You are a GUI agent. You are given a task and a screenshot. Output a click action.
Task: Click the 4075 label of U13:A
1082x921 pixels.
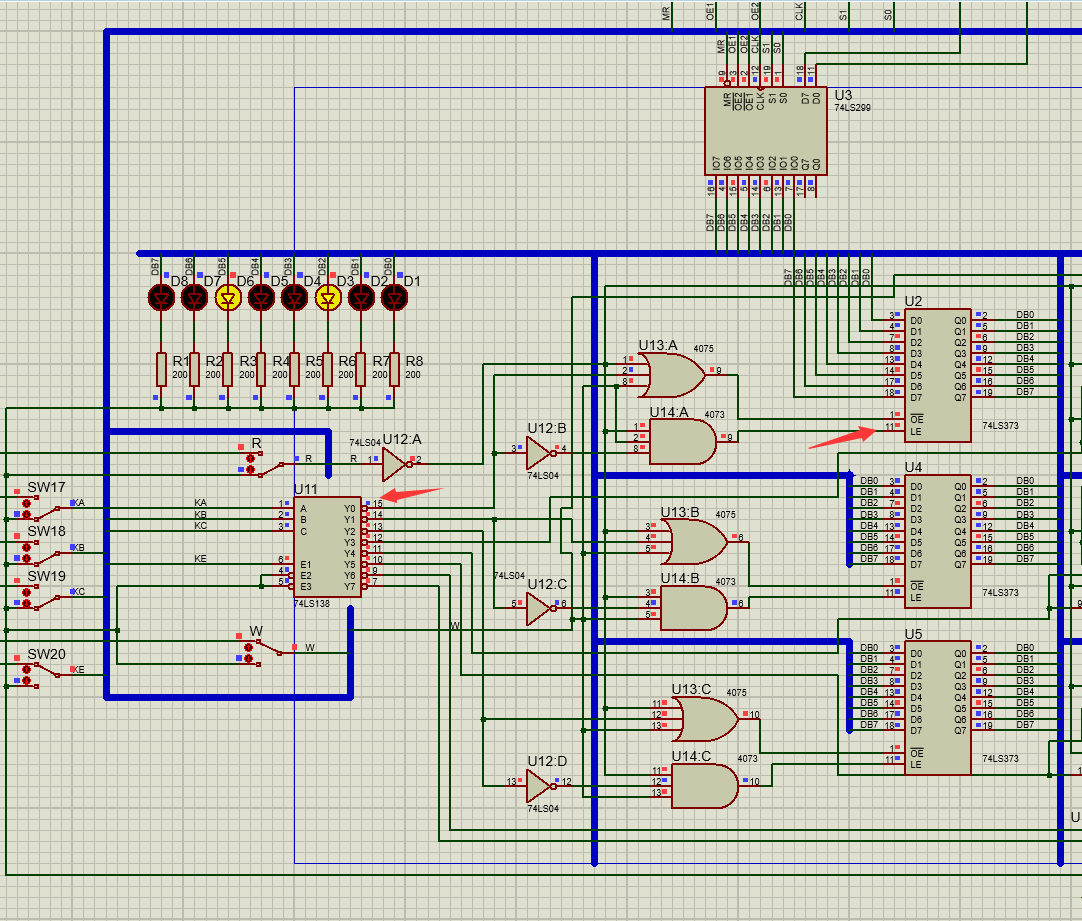click(x=704, y=349)
